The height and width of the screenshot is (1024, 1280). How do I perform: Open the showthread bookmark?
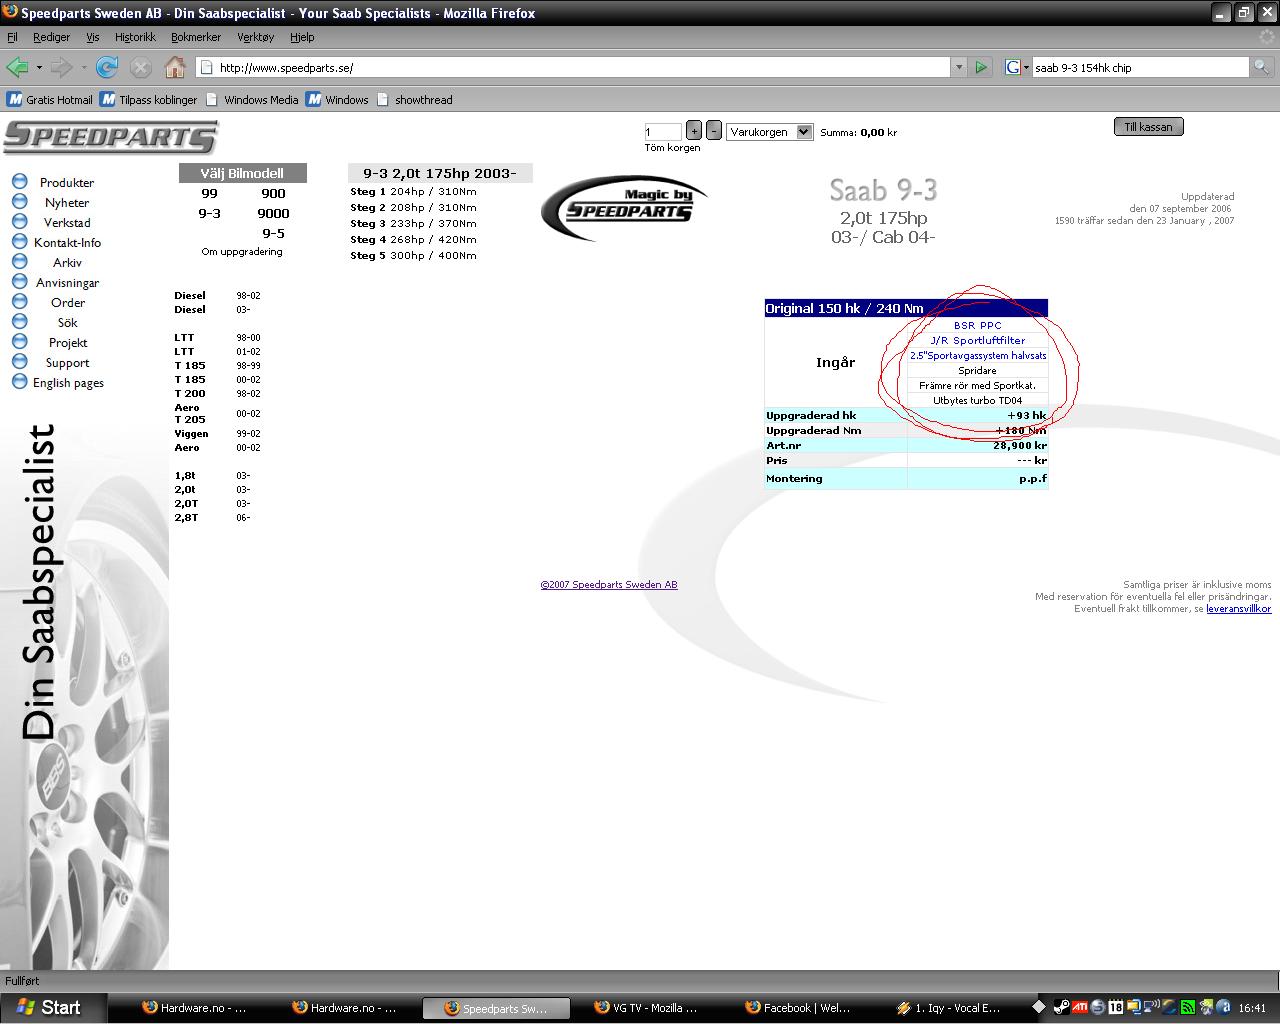click(413, 100)
